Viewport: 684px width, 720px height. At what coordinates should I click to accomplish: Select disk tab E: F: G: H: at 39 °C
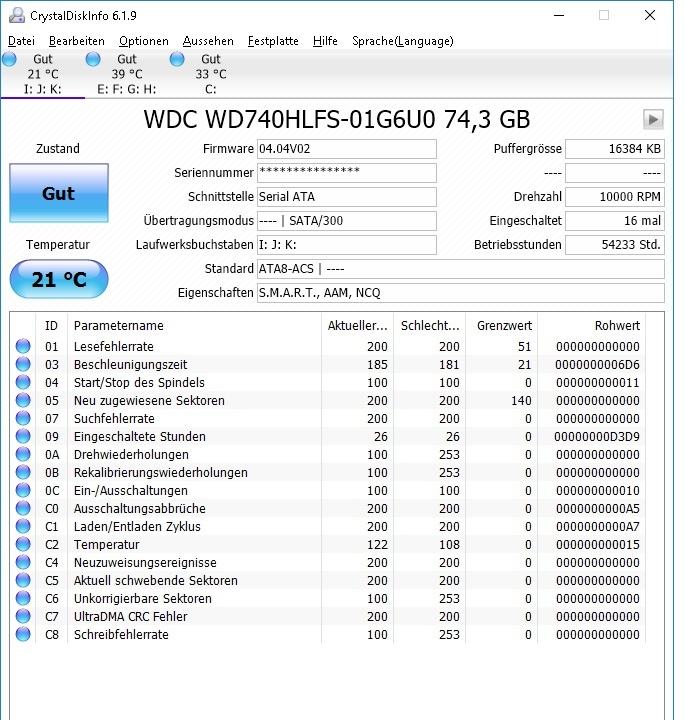click(126, 74)
